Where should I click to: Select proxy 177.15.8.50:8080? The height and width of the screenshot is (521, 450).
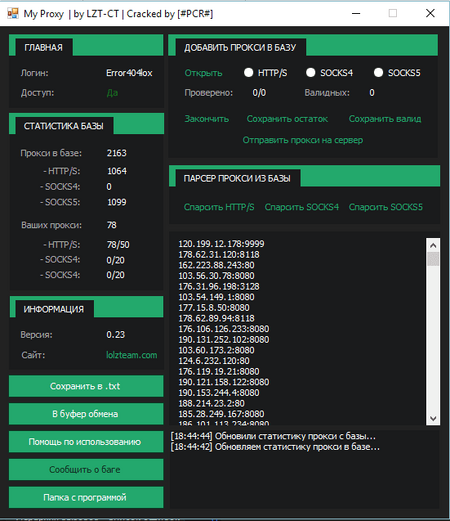[214, 308]
